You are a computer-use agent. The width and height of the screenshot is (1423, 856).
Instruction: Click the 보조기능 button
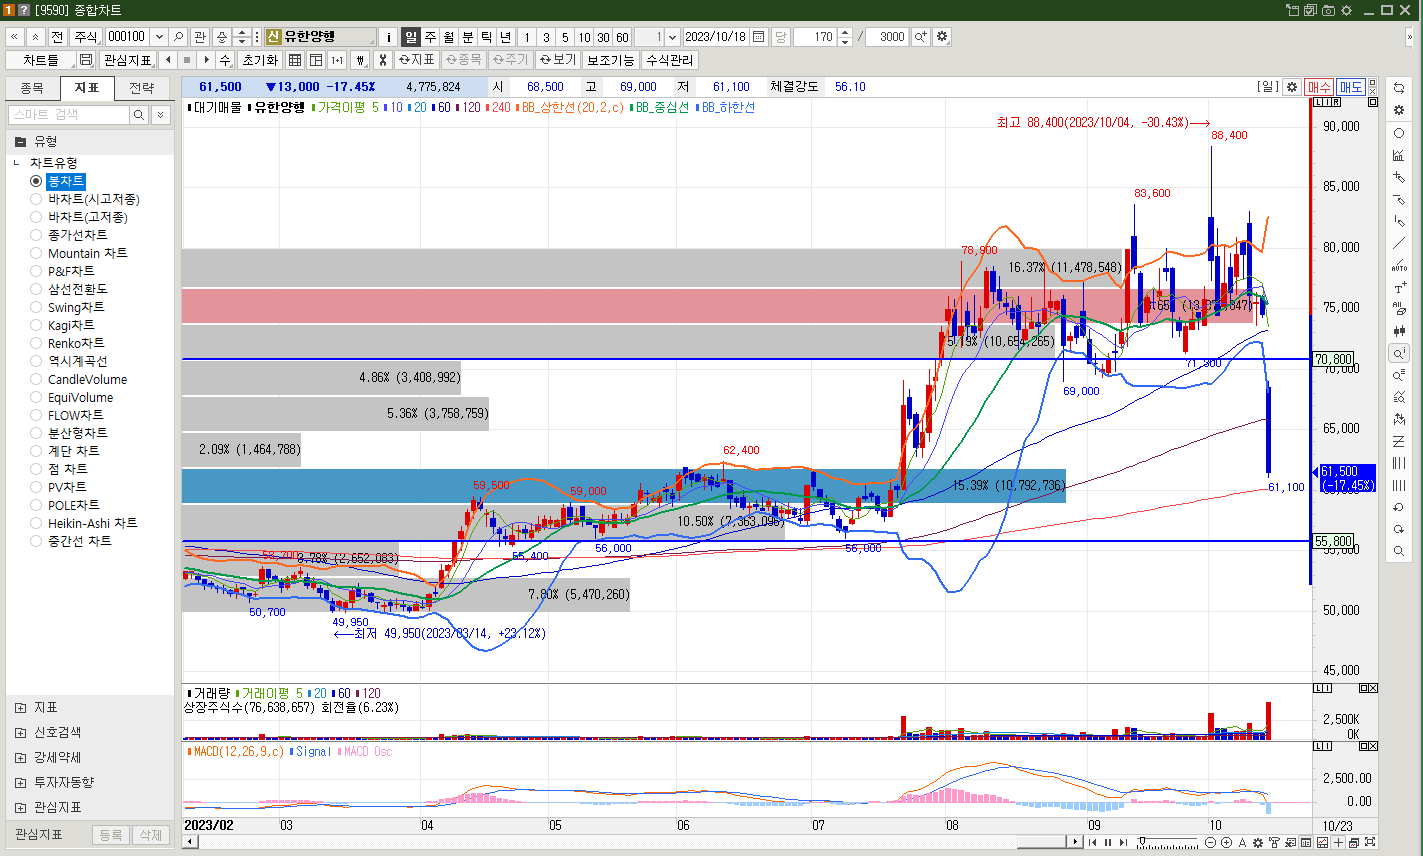point(610,60)
